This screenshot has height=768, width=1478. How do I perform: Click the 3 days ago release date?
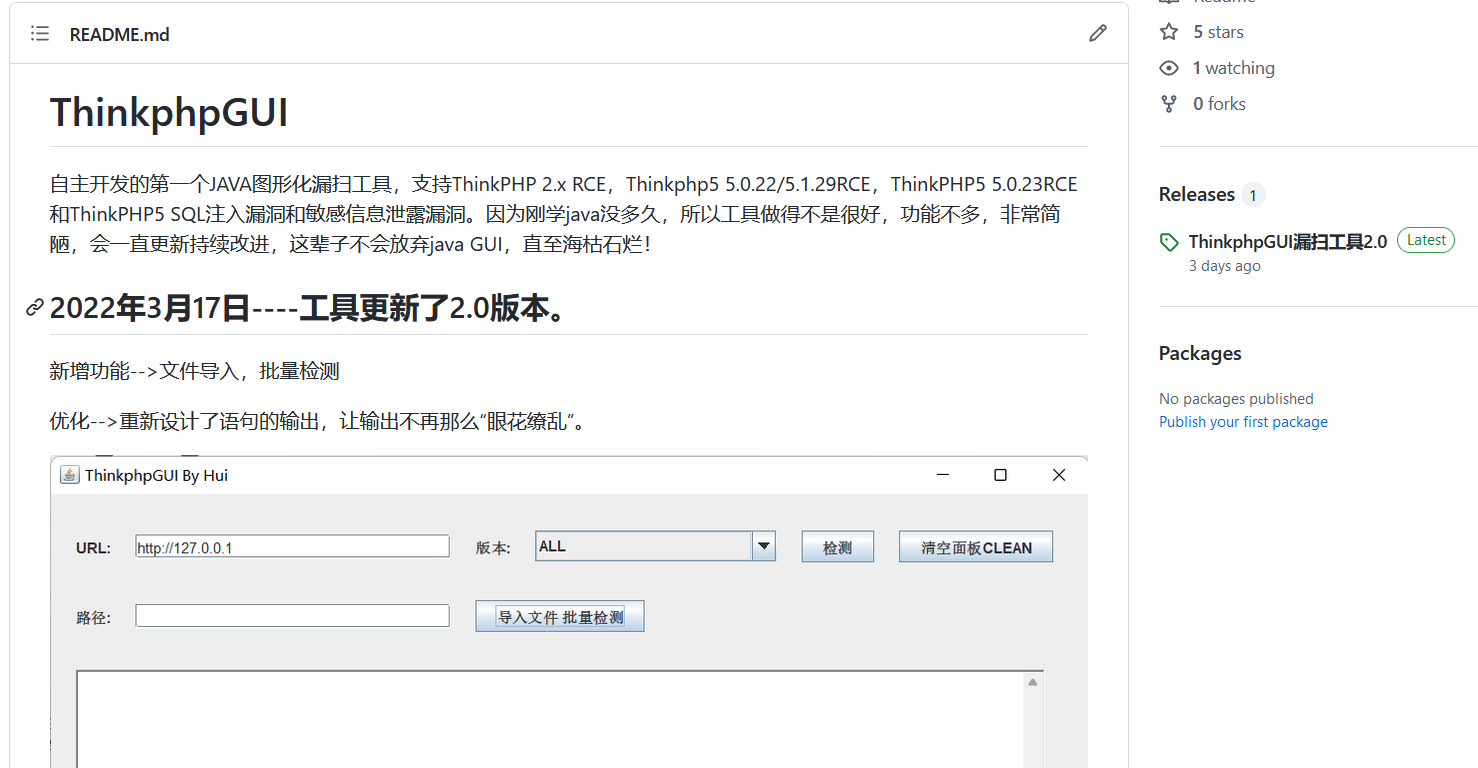pyautogui.click(x=1225, y=266)
